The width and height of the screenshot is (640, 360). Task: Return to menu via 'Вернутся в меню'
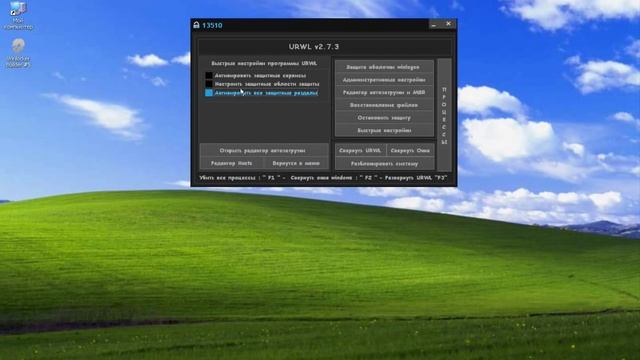(296, 163)
